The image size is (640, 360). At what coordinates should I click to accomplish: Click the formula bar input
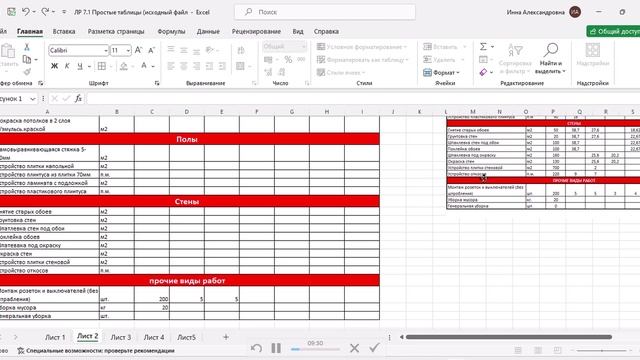pos(363,98)
